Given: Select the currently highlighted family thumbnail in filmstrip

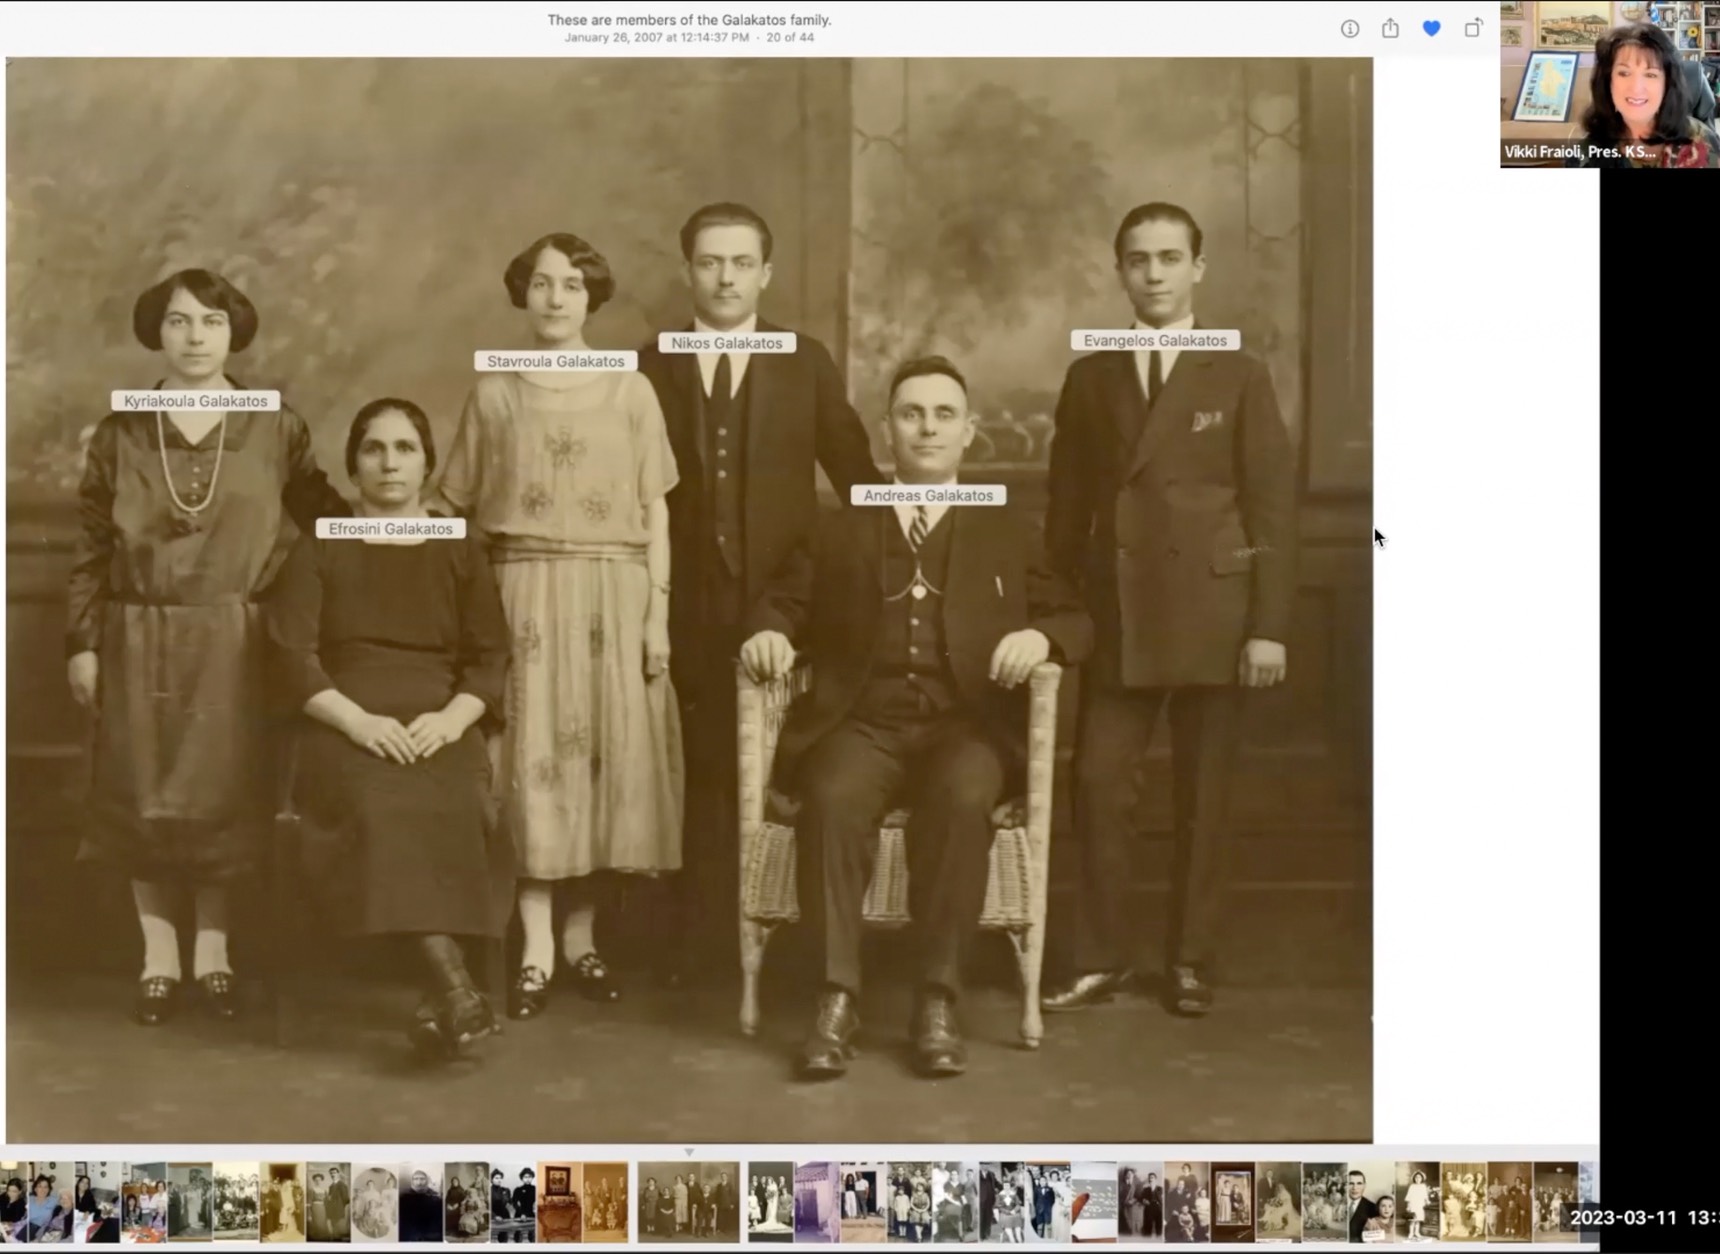Looking at the screenshot, I should (x=688, y=1201).
